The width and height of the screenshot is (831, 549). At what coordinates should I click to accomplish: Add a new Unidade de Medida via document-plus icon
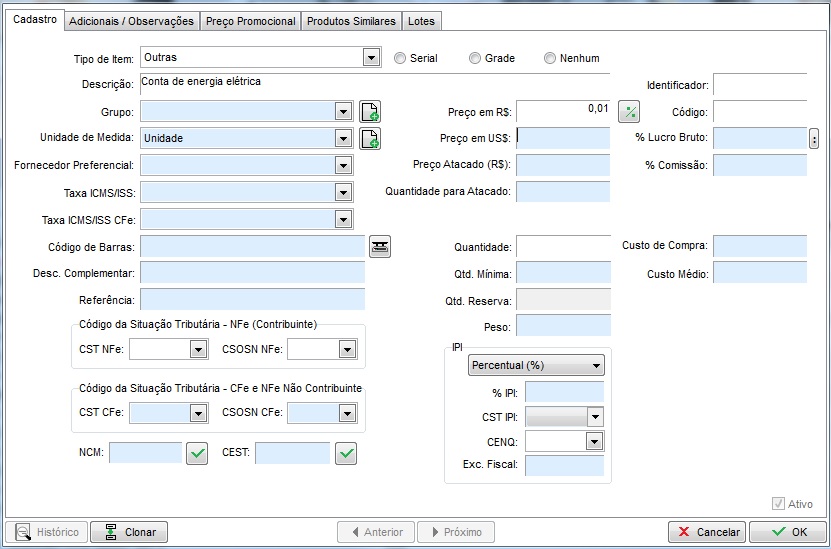point(370,139)
